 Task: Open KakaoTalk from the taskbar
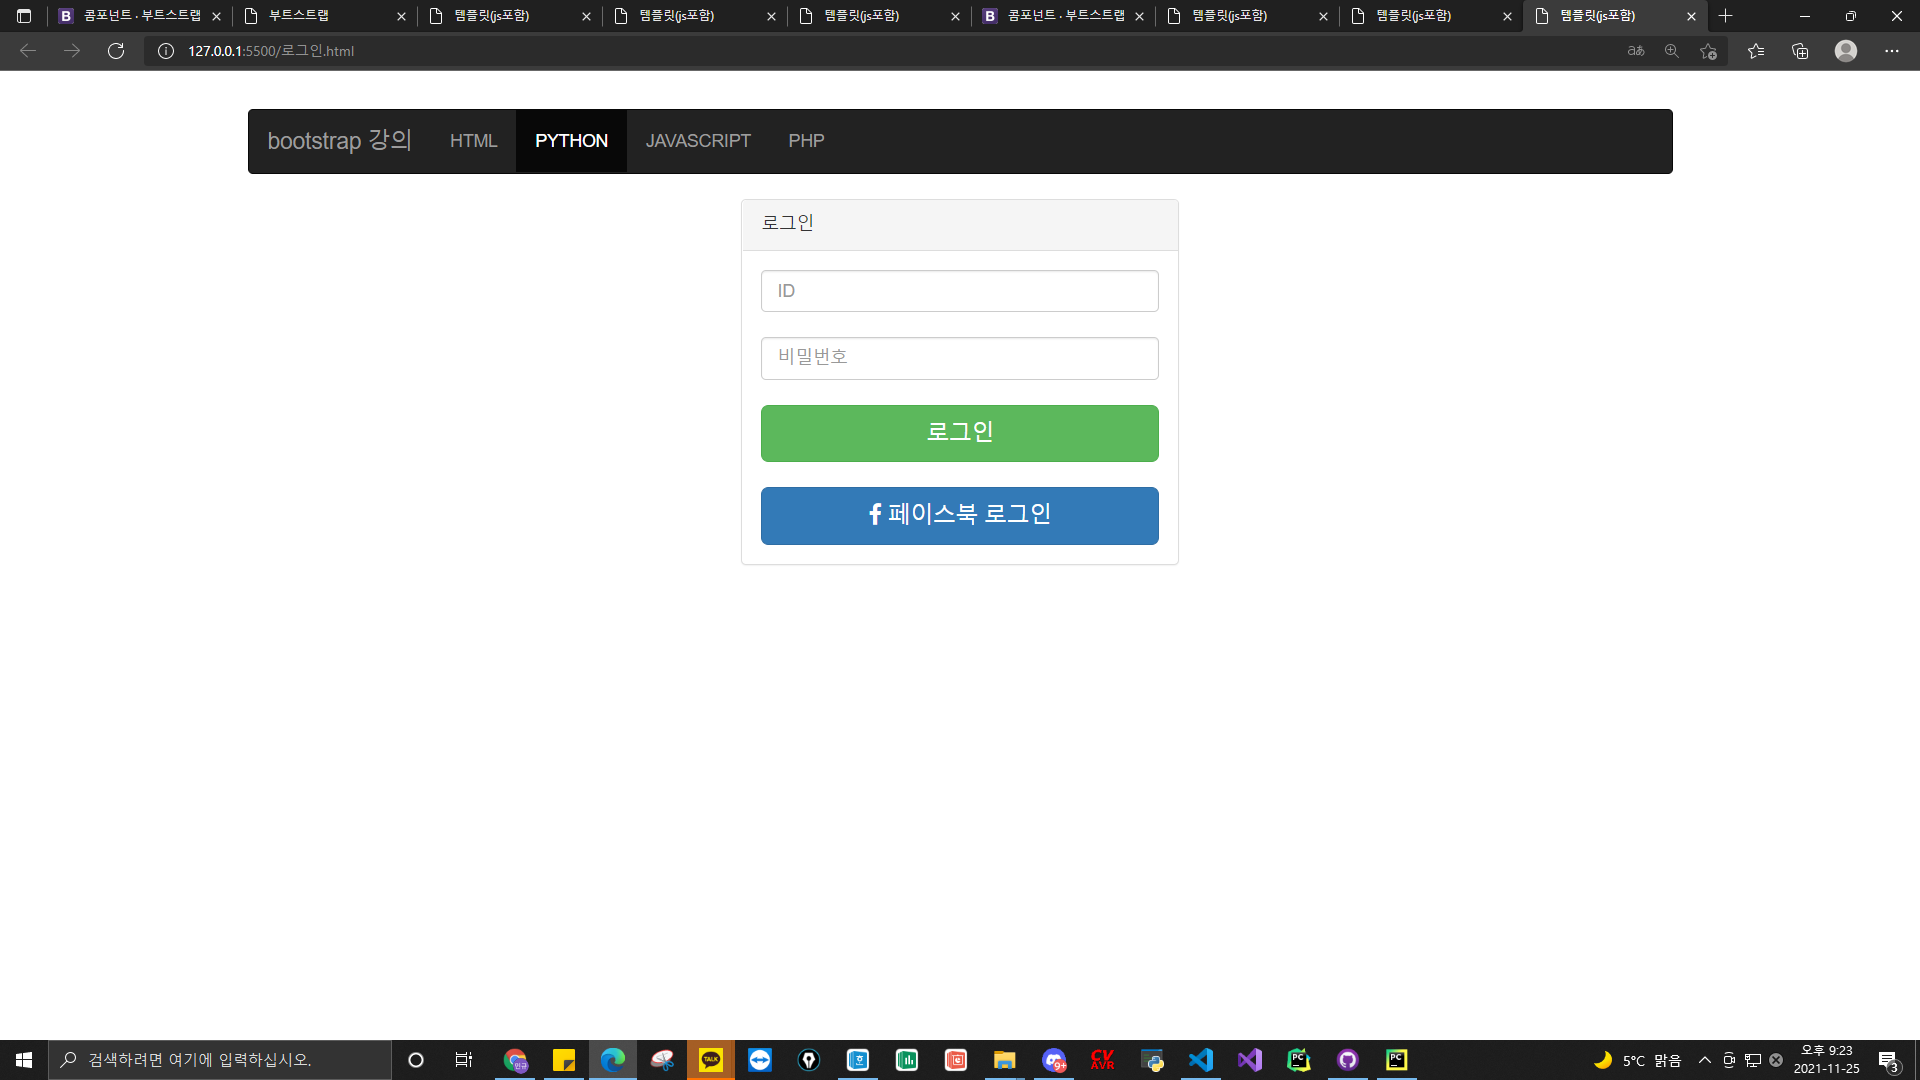click(711, 1060)
